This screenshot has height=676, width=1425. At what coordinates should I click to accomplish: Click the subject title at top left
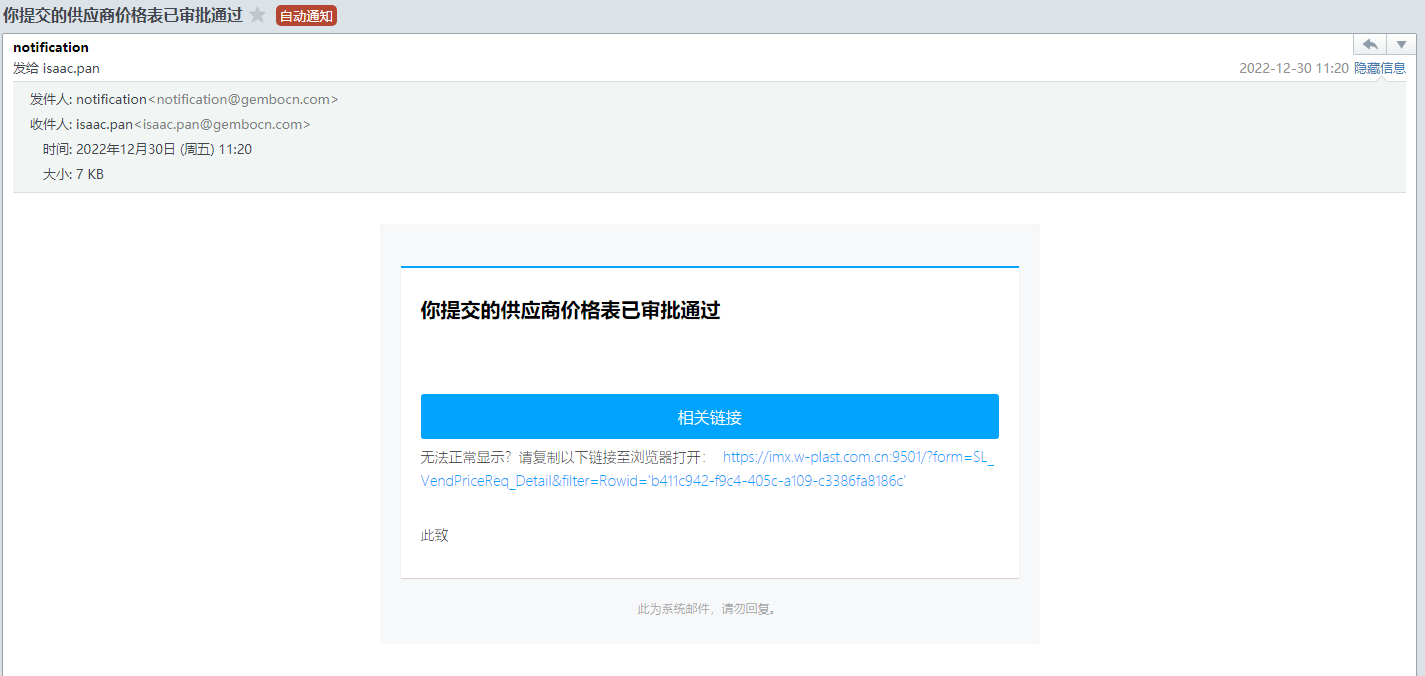(123, 15)
